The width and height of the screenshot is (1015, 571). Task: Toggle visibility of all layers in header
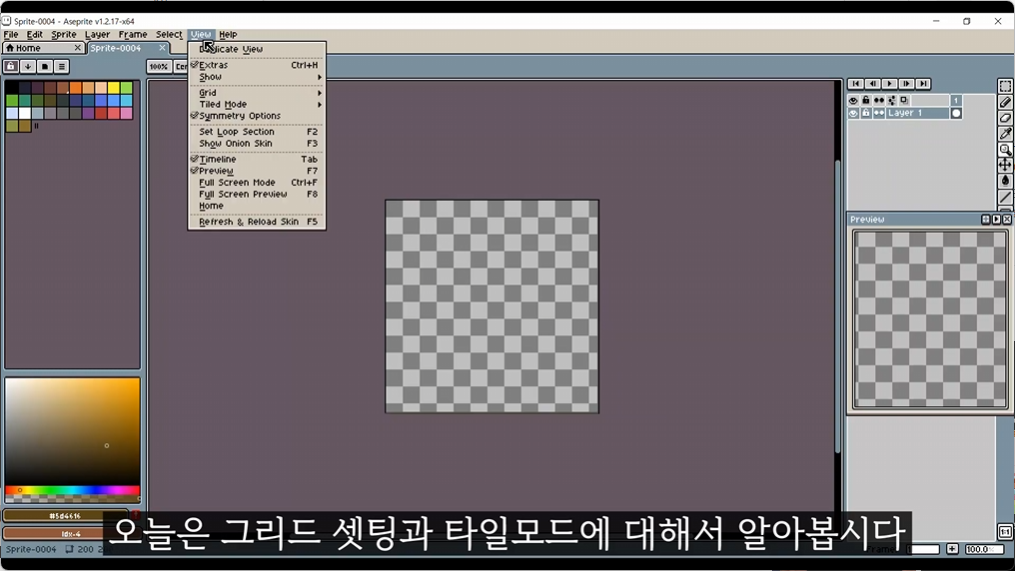tap(853, 100)
